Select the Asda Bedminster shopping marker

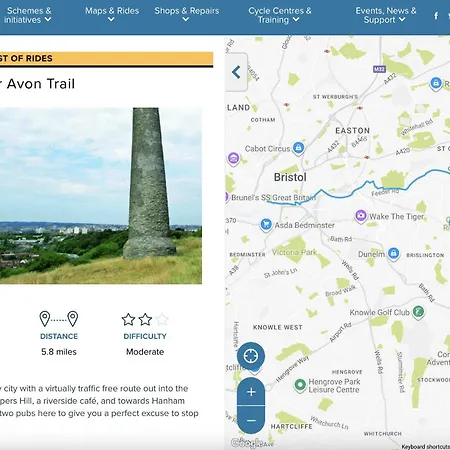point(266,225)
